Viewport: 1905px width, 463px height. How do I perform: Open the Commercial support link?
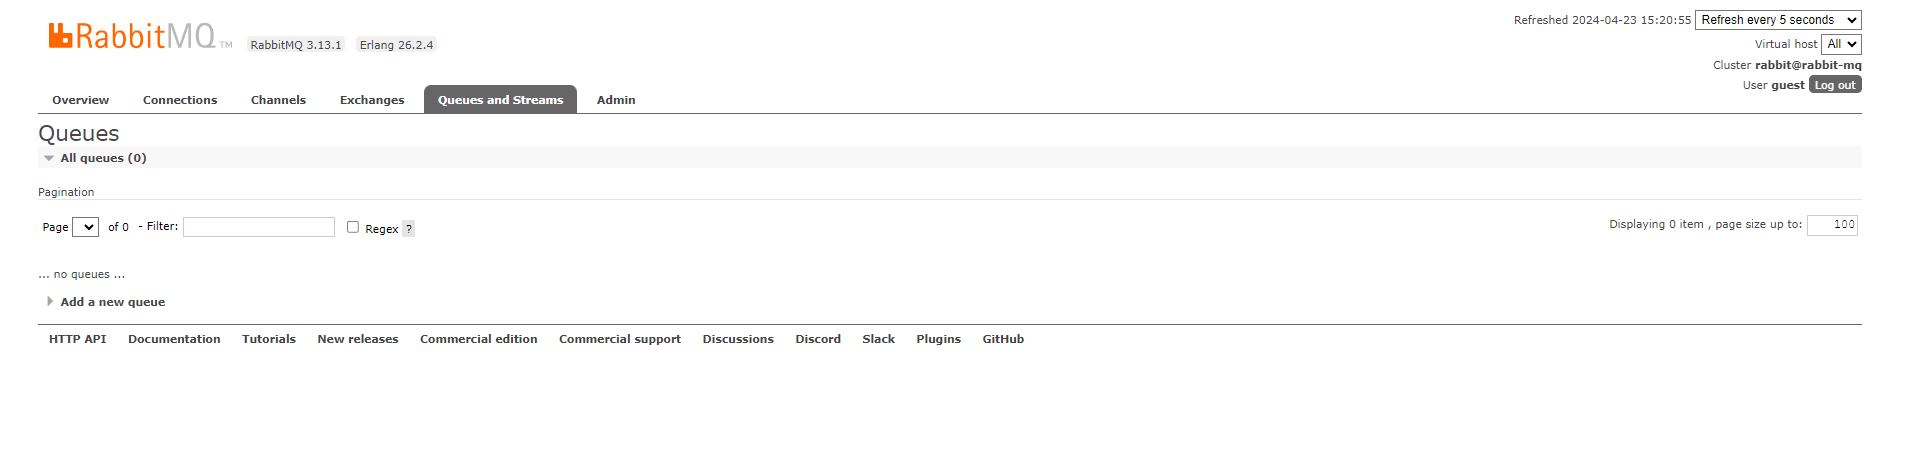[x=620, y=339]
